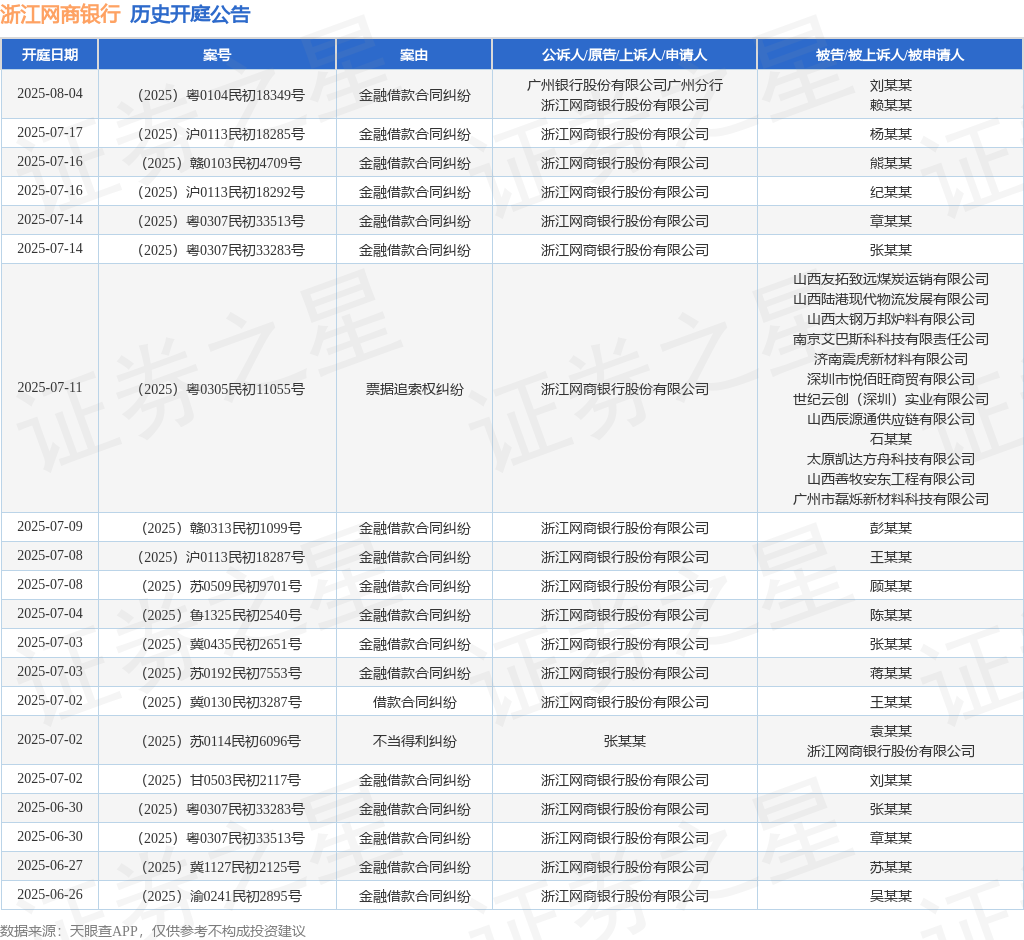Click the 不当得利纠纷 case cause

coord(414,741)
